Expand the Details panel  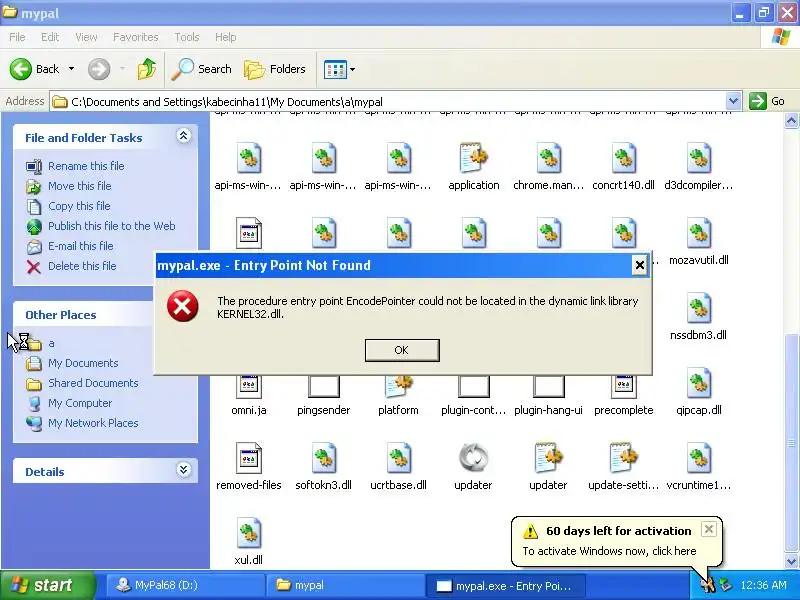[184, 469]
